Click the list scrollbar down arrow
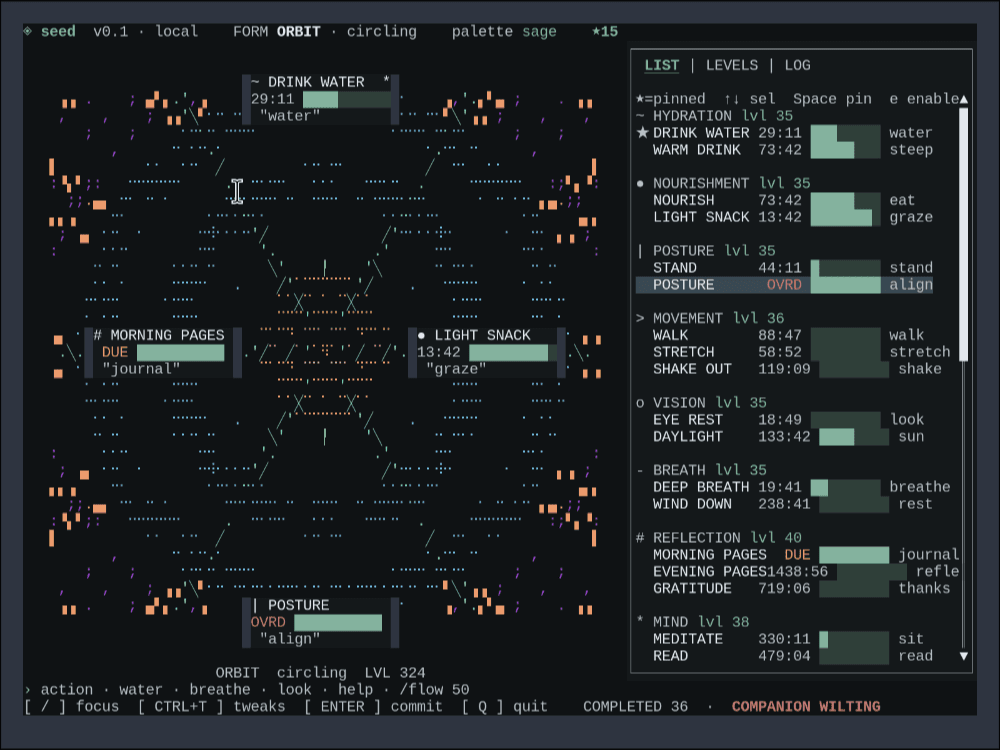1000x750 pixels. click(x=964, y=656)
